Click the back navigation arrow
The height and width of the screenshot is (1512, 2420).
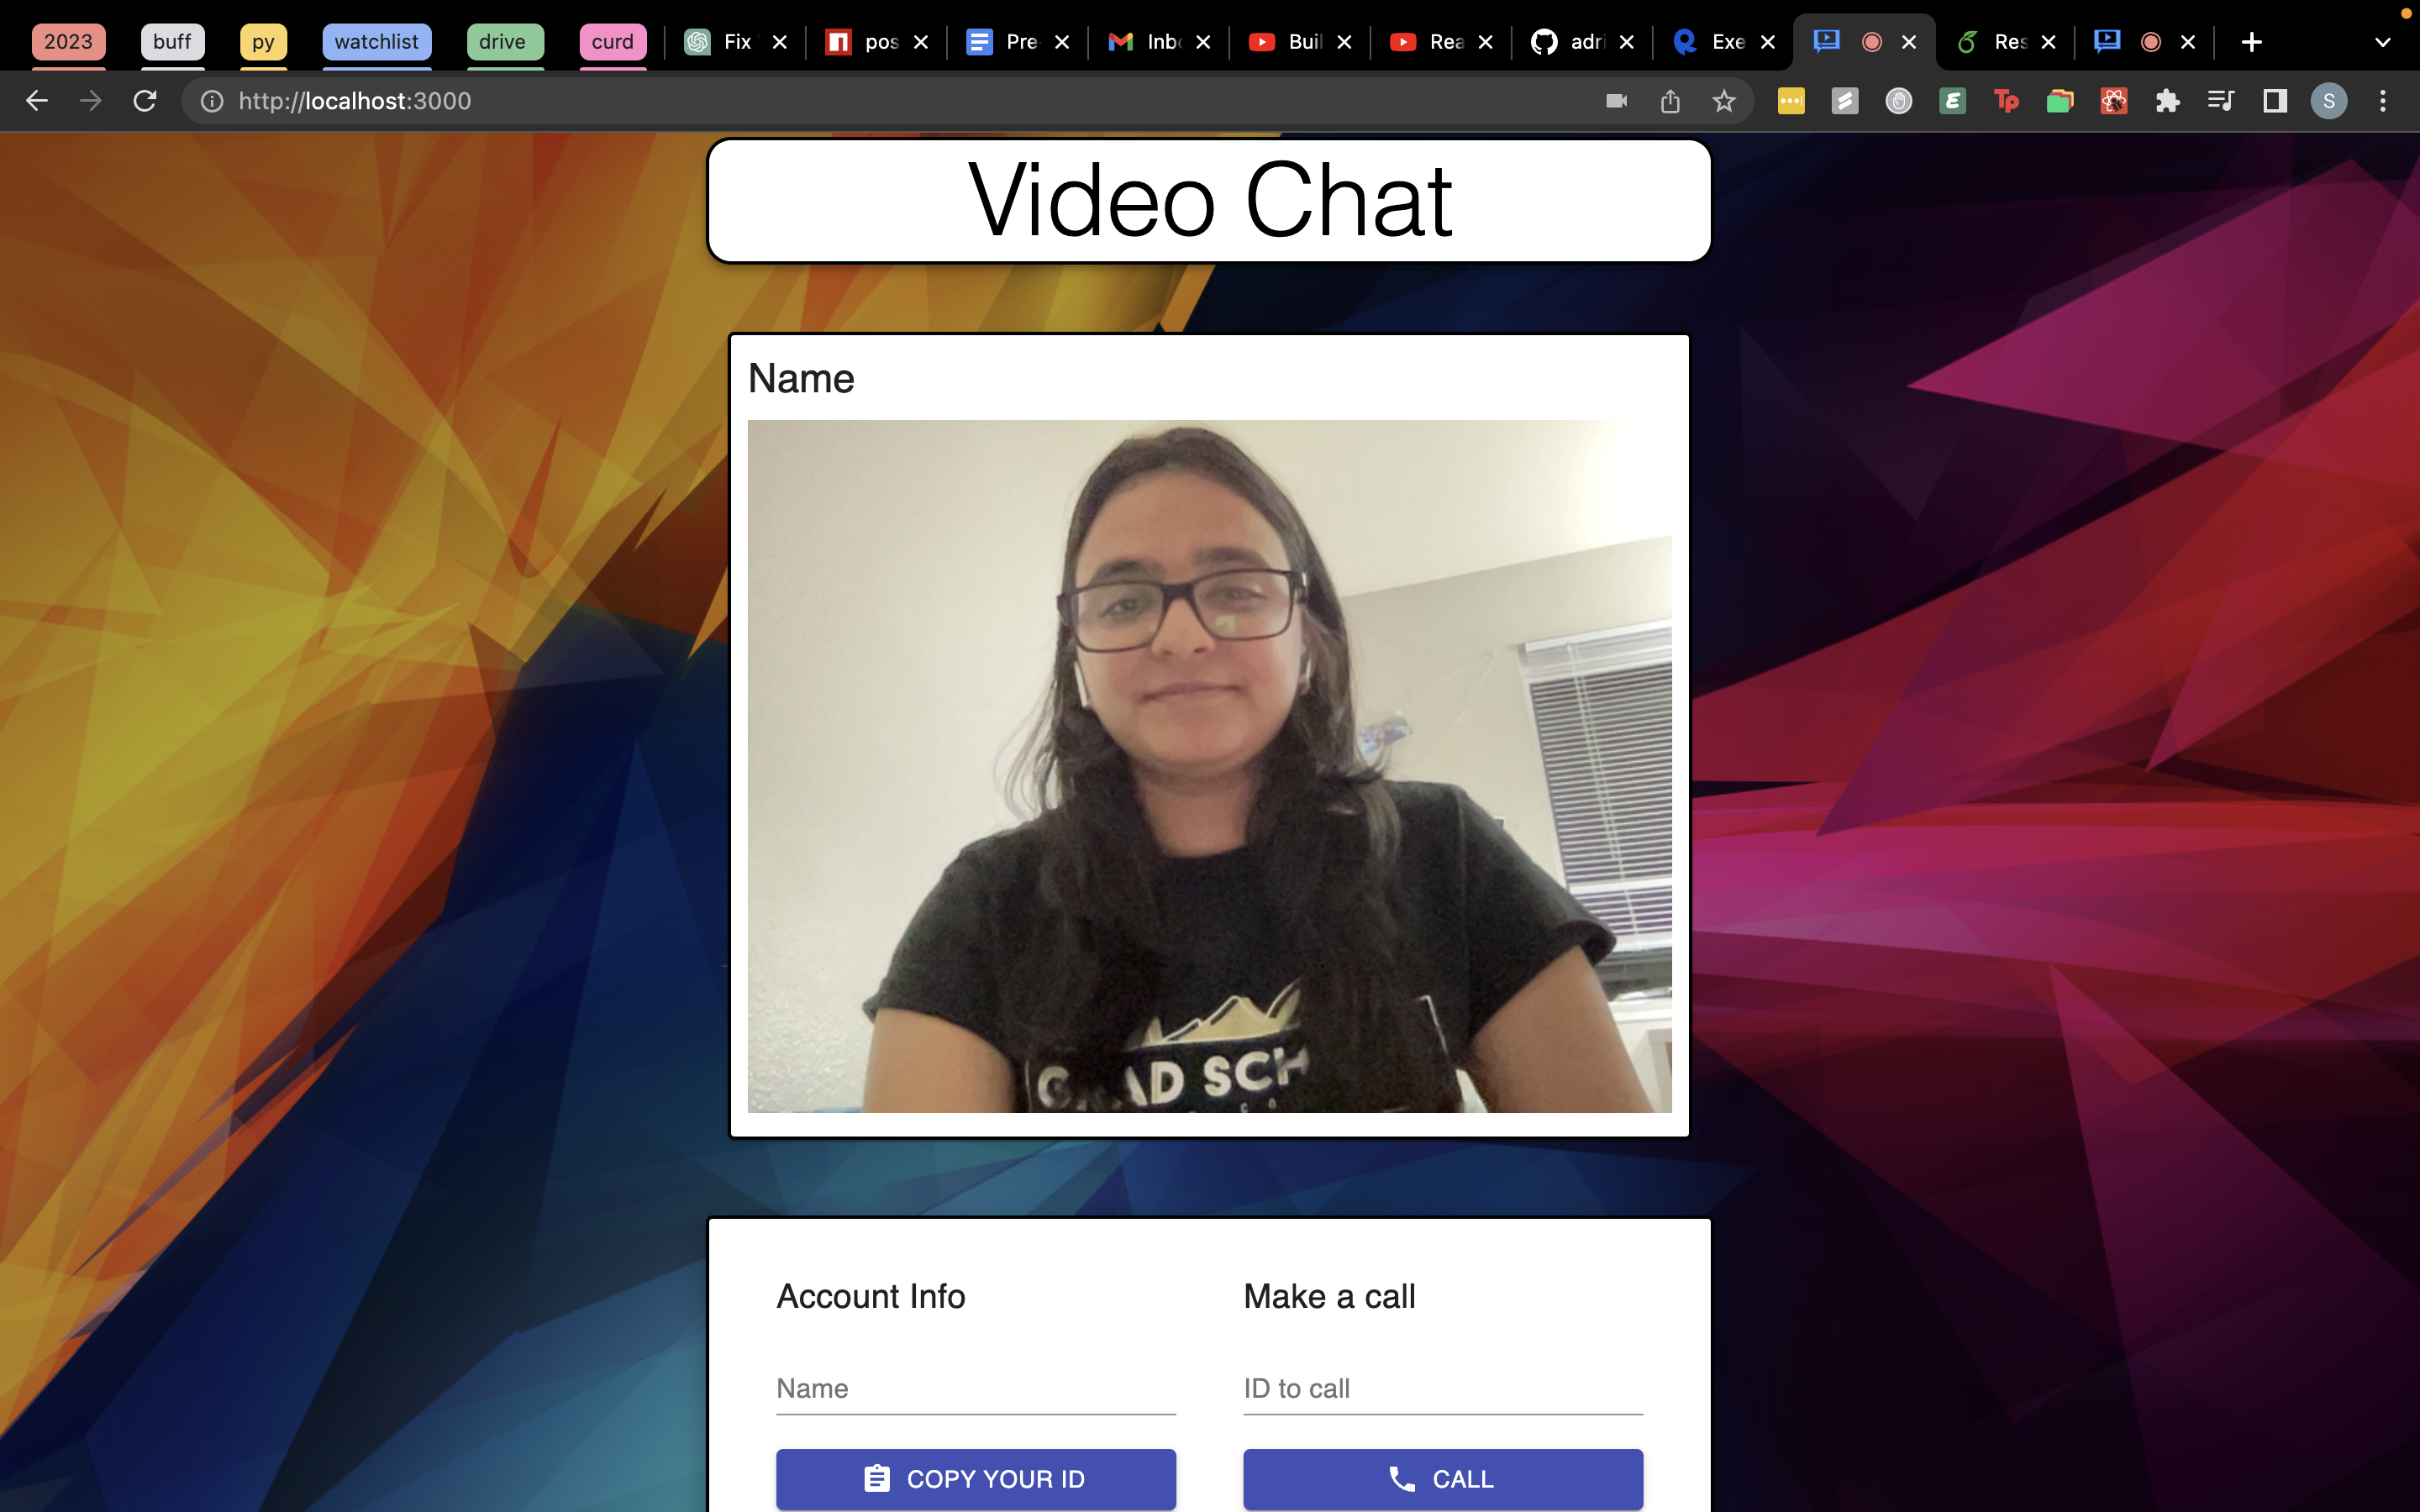(37, 101)
